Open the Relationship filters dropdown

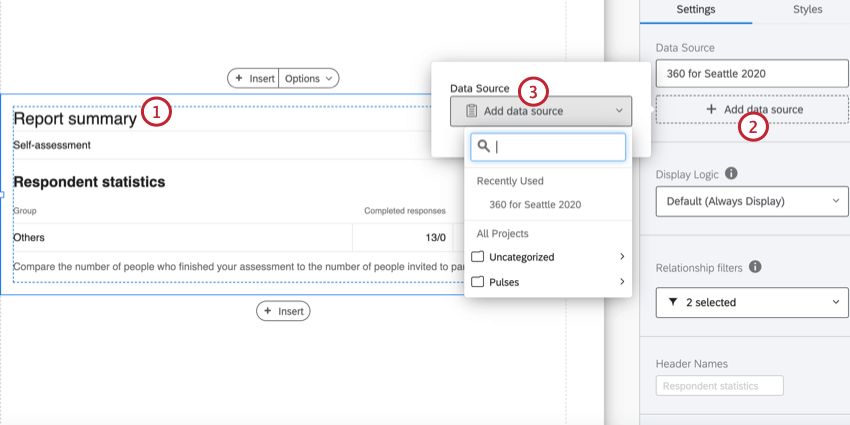tap(753, 302)
